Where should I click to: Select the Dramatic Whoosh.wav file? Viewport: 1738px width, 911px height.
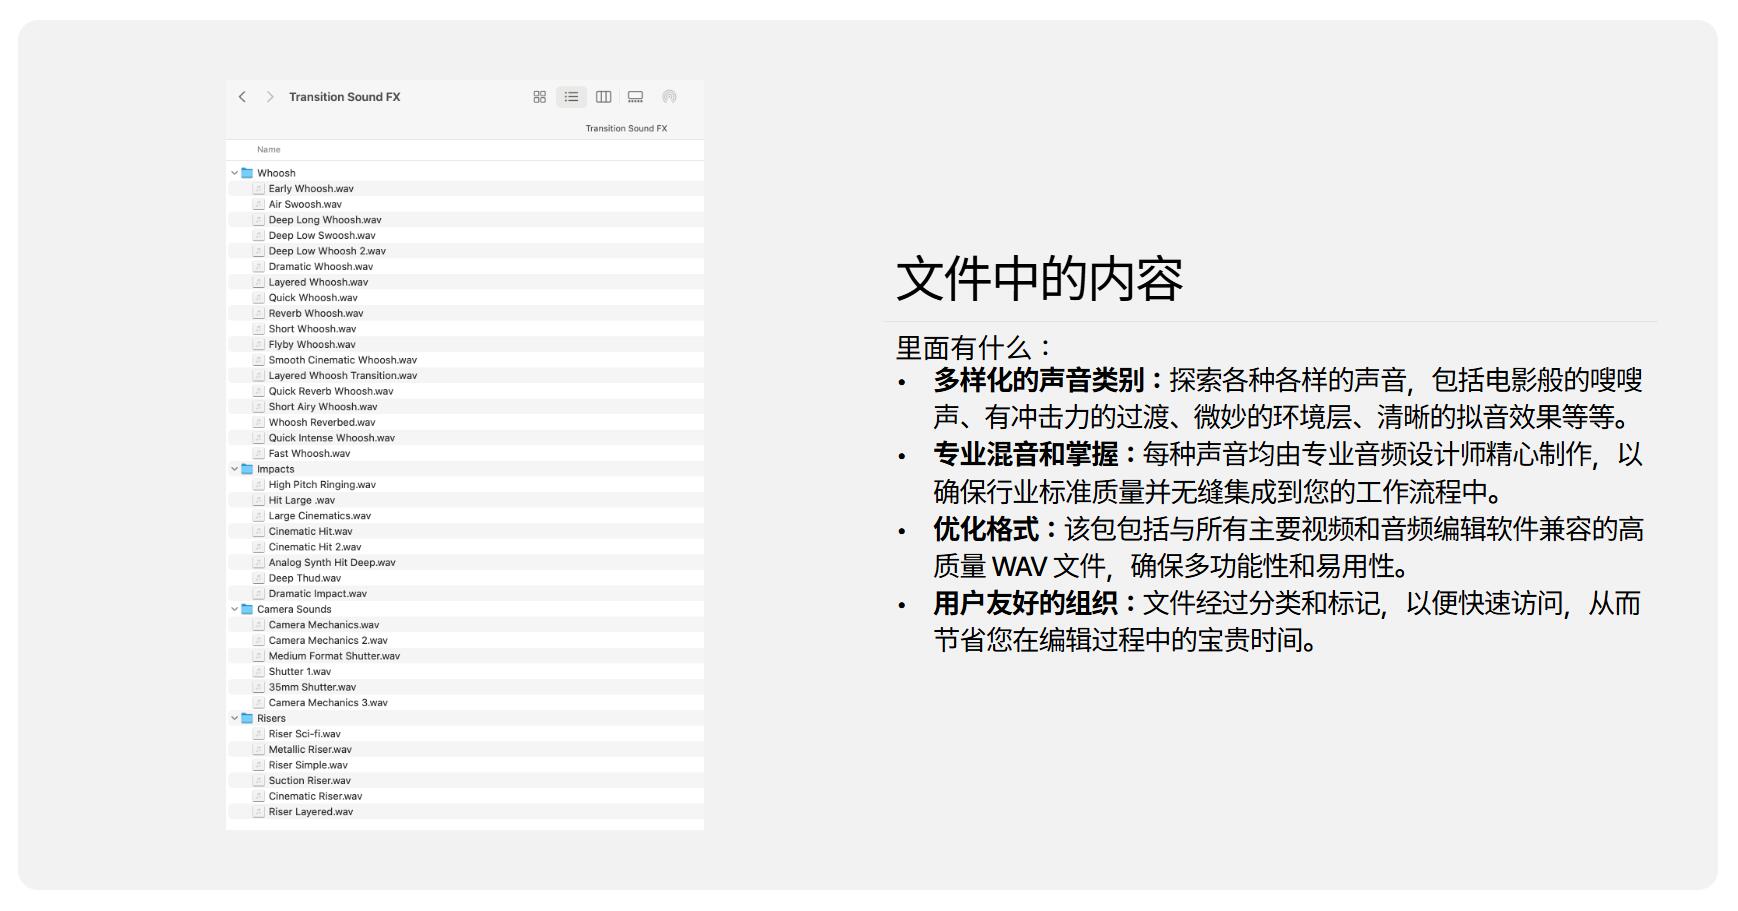[320, 267]
